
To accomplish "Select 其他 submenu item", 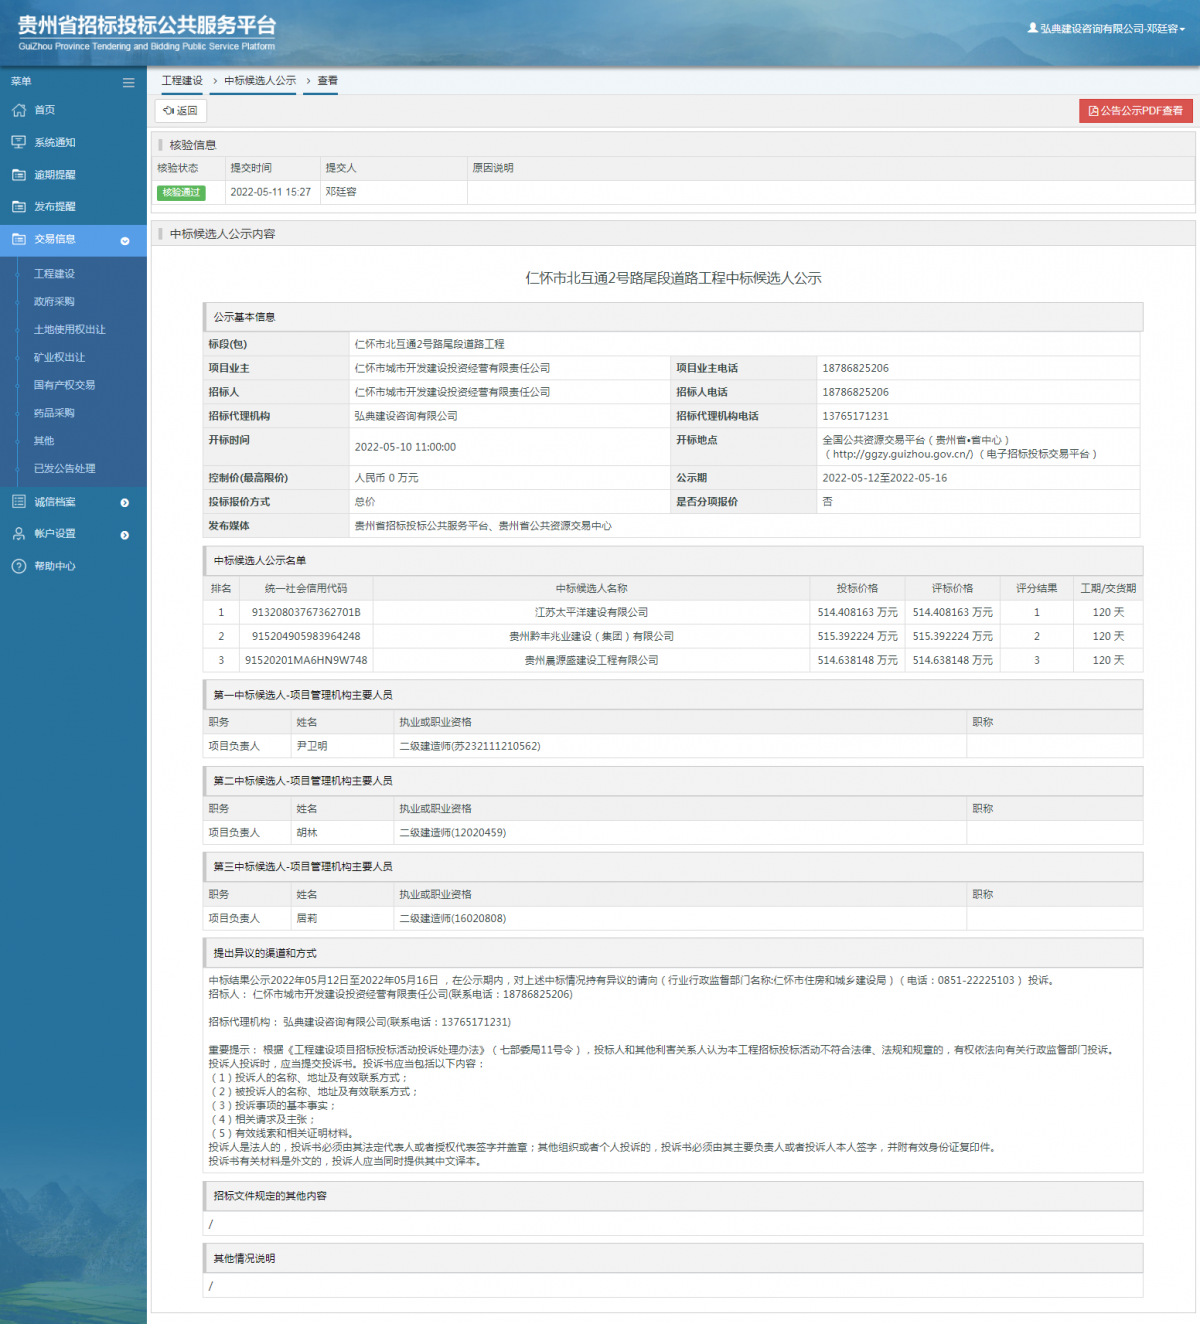I will tap(44, 441).
